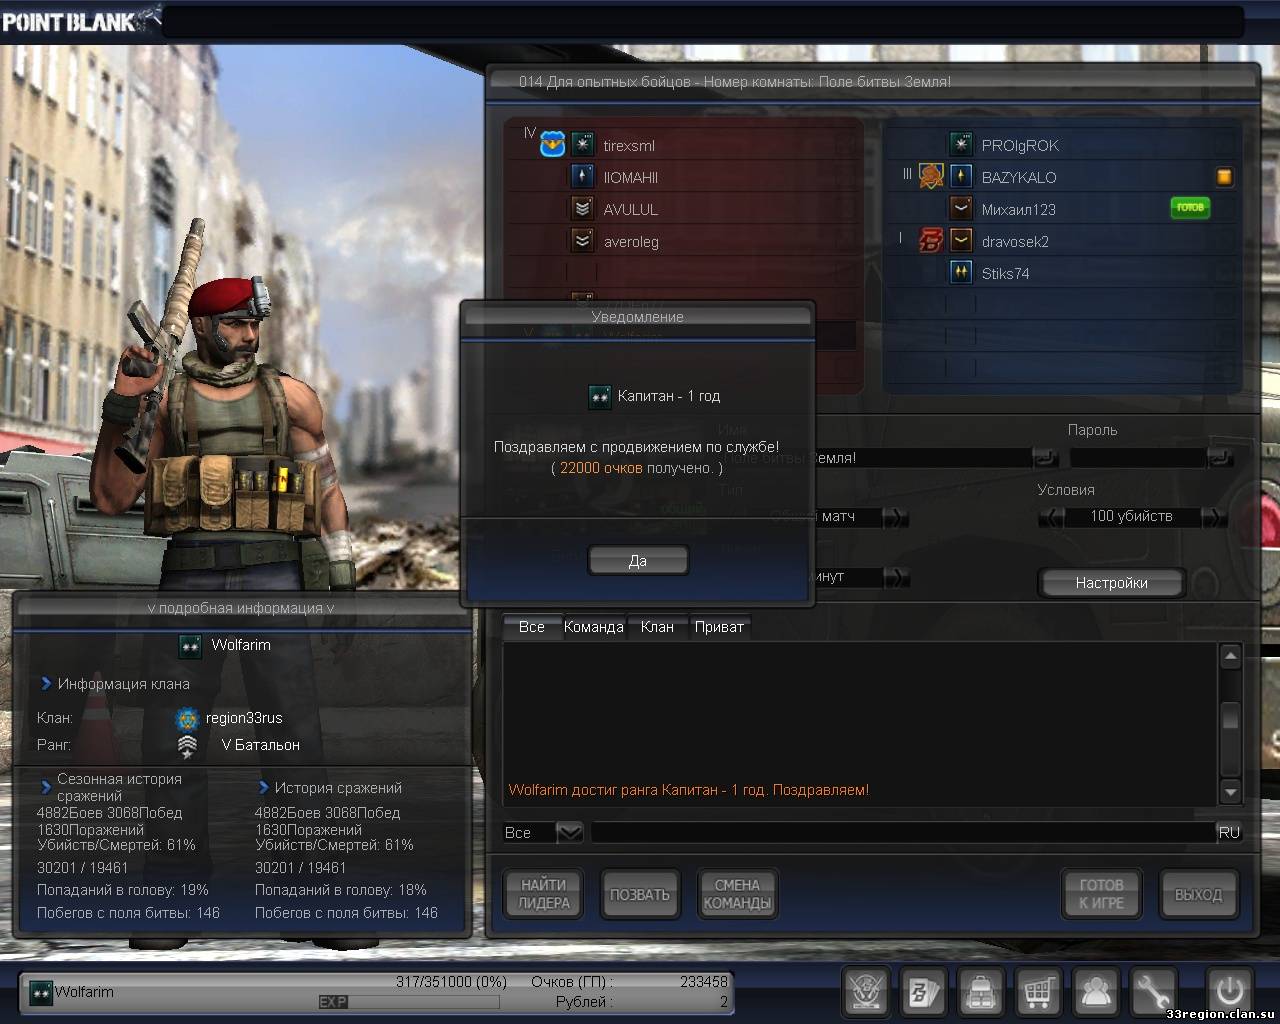
Task: Click Wolfarim's rank icon in bottom status bar
Action: [41, 993]
